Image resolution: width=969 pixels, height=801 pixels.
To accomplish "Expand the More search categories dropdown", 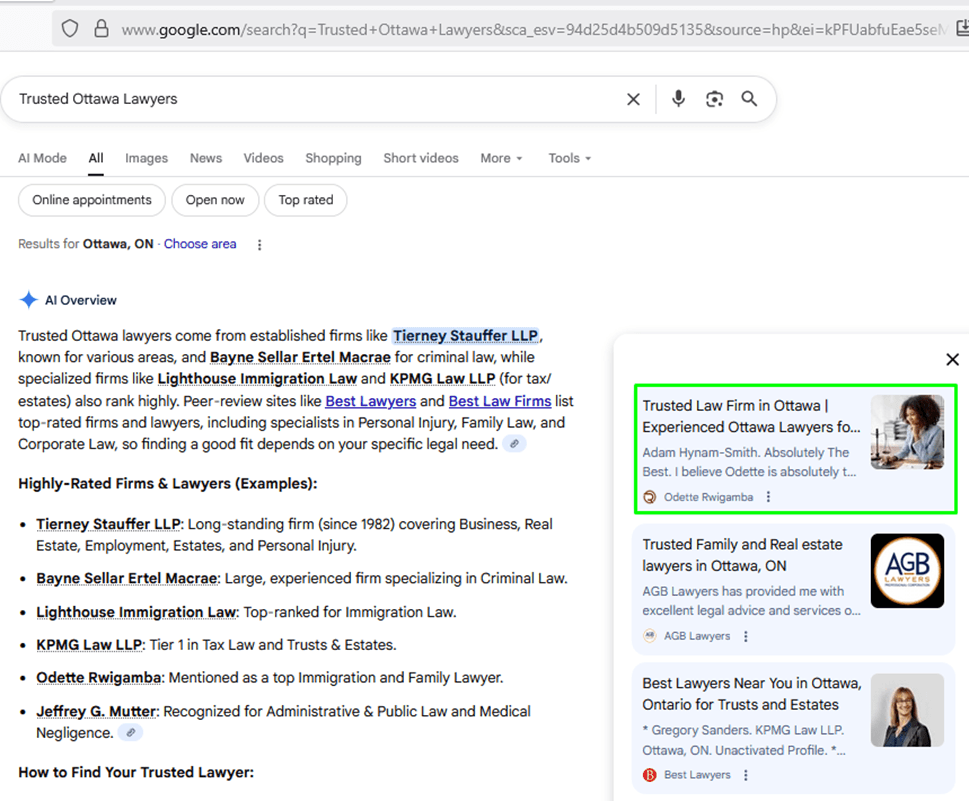I will 501,158.
